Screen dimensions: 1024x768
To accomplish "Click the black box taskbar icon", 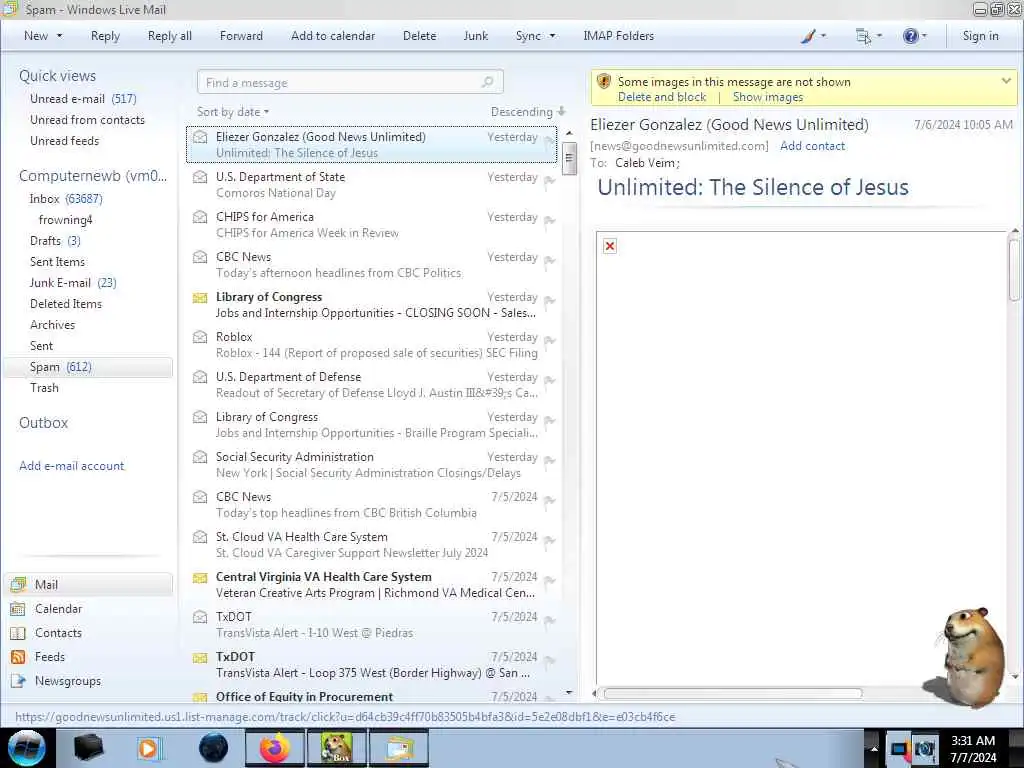I will coord(88,748).
